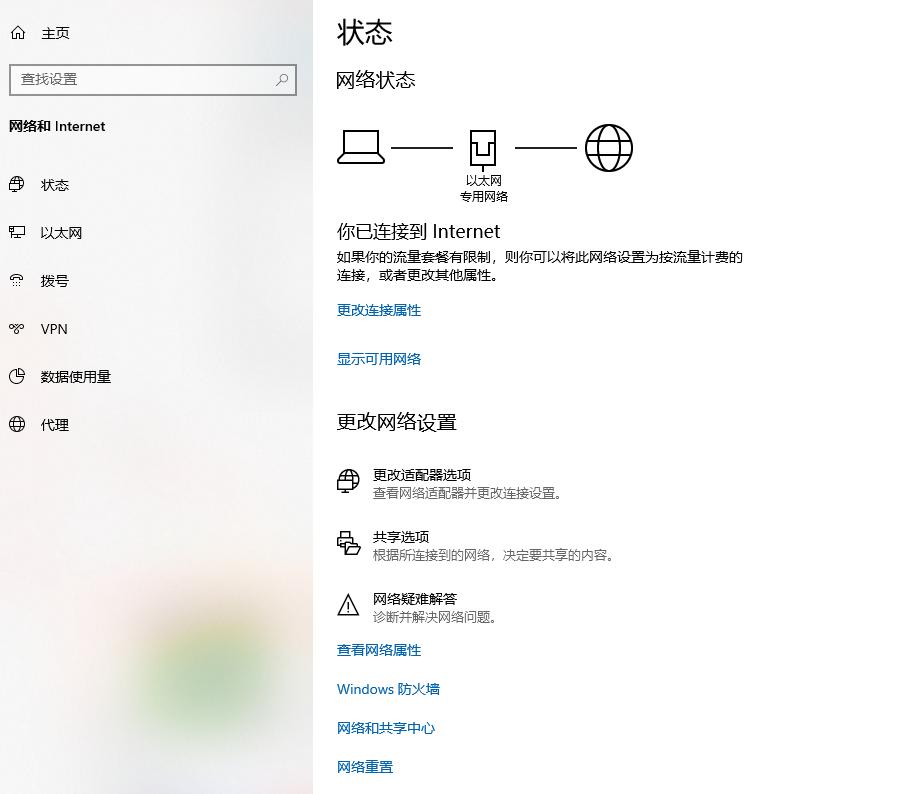Open the 代理 (Proxy) settings page
The width and height of the screenshot is (908, 794).
click(x=55, y=425)
